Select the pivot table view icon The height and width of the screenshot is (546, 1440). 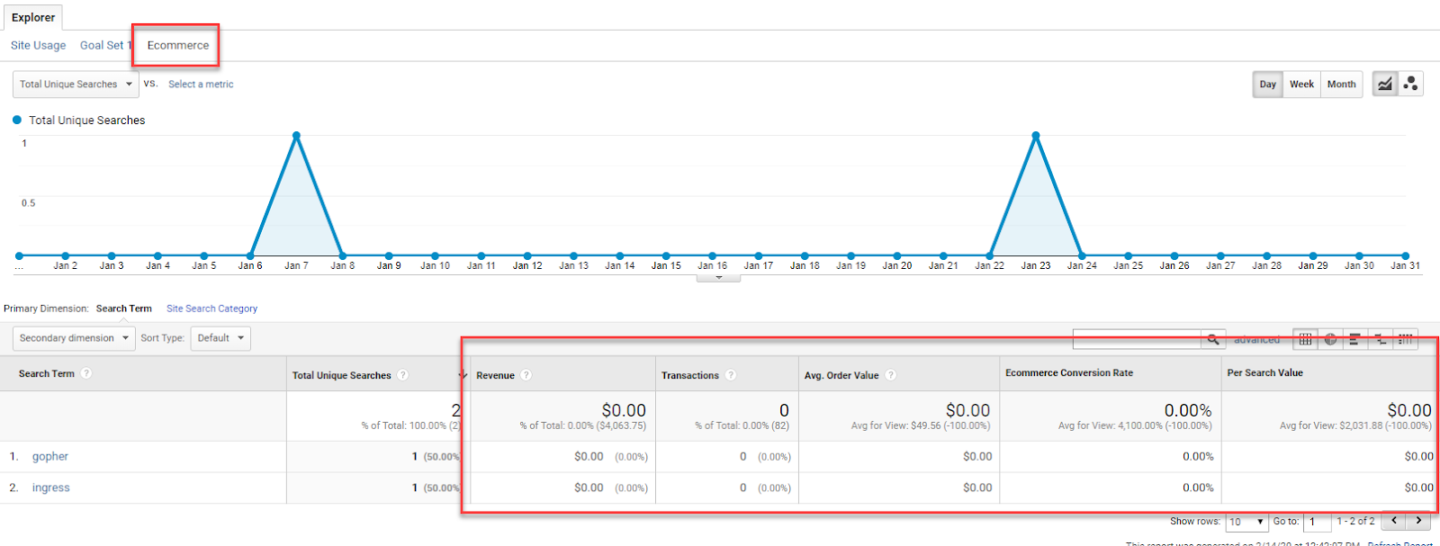[1406, 339]
